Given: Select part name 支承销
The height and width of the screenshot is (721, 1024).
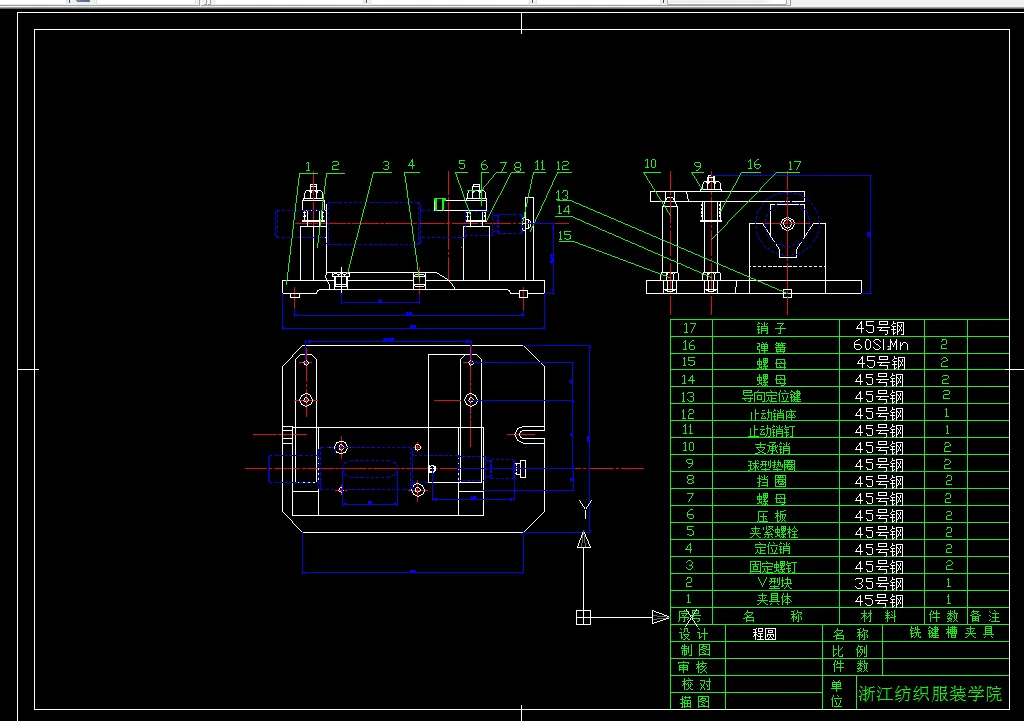Looking at the screenshot, I should (x=772, y=448).
